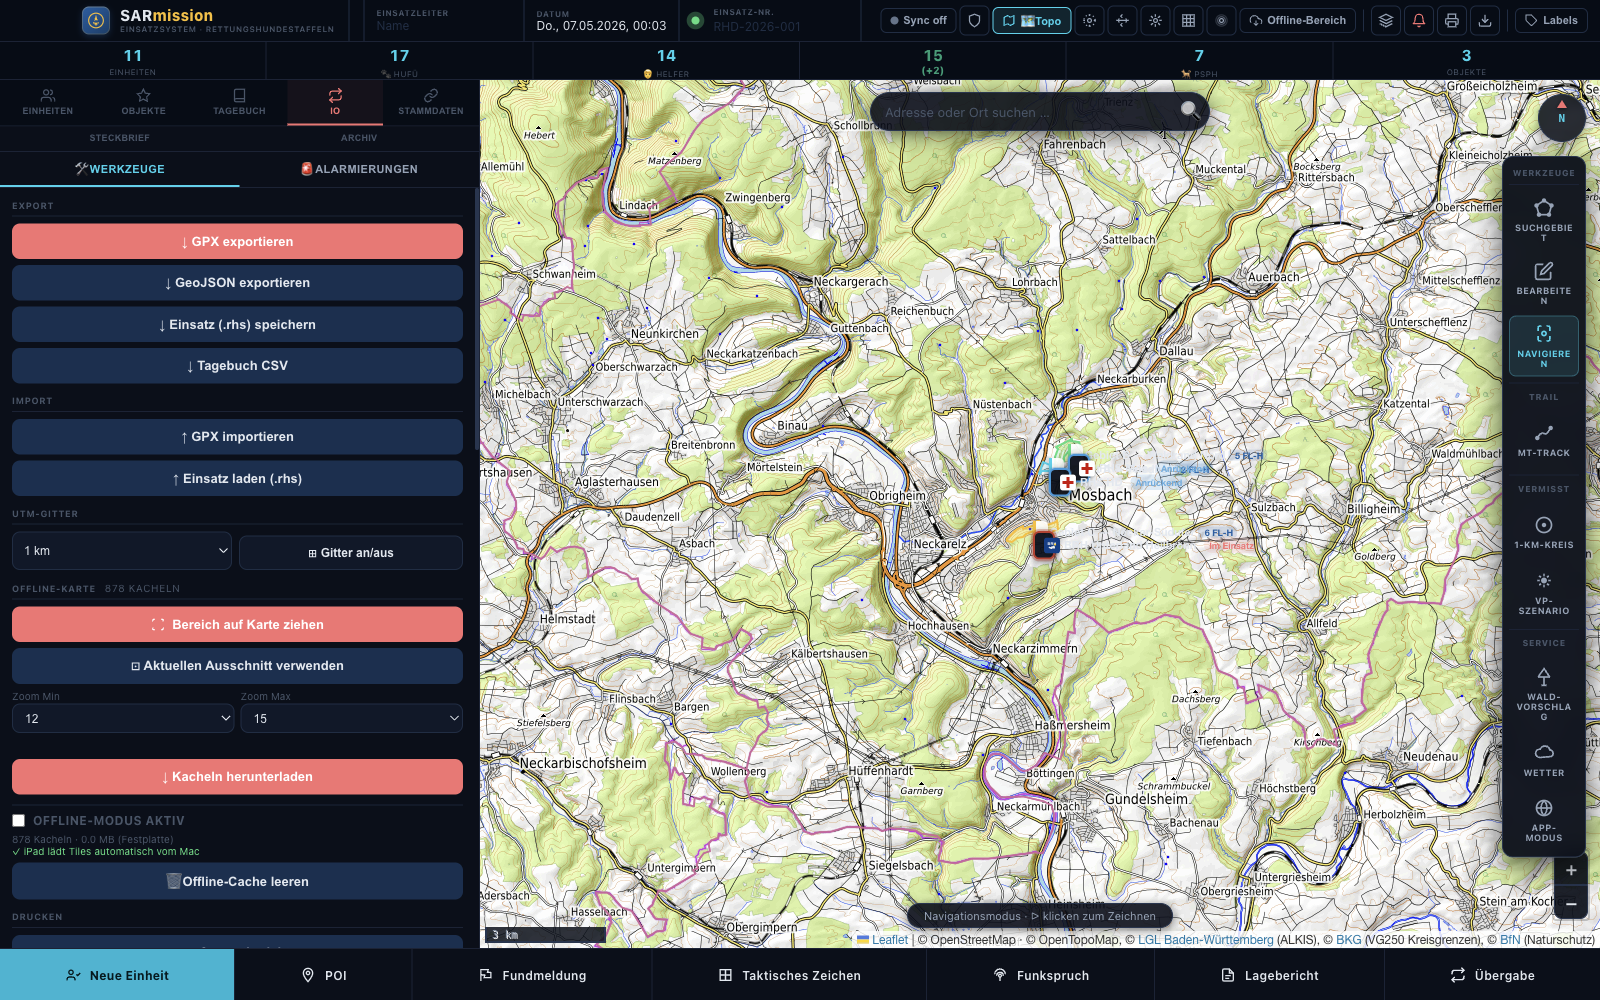Open the map layers stack icon

[x=1385, y=20]
